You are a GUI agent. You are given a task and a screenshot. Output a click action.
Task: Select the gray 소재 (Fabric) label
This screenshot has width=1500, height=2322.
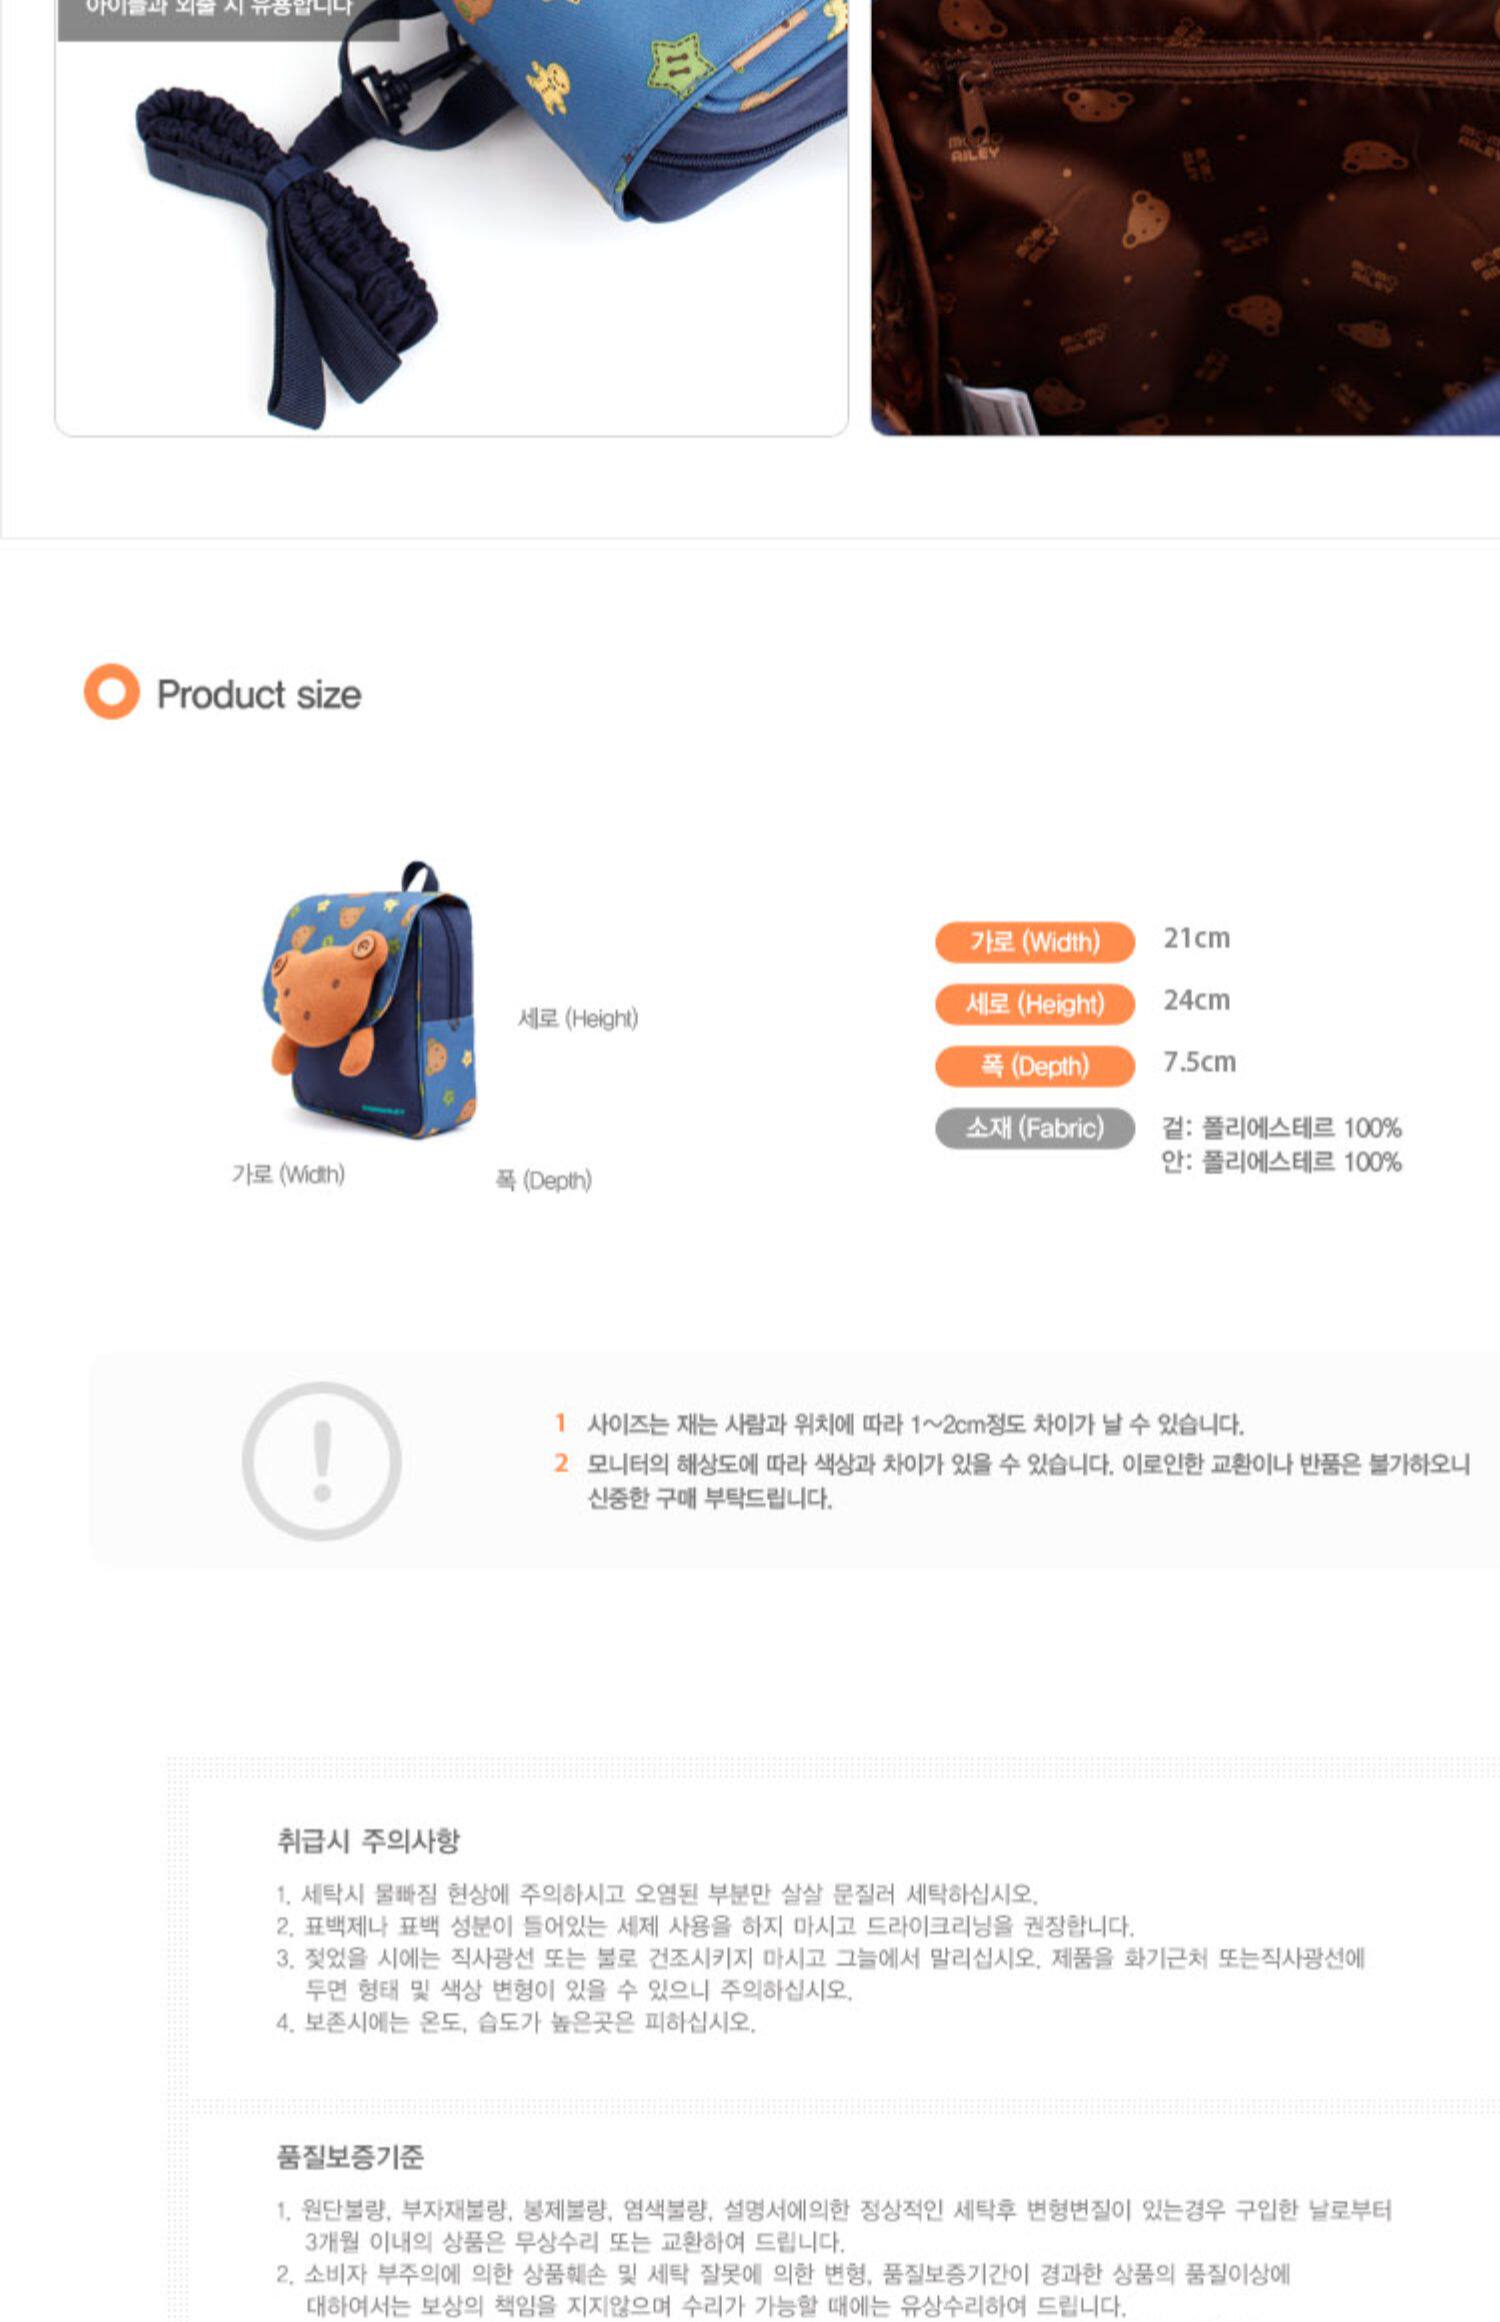coord(1035,1128)
